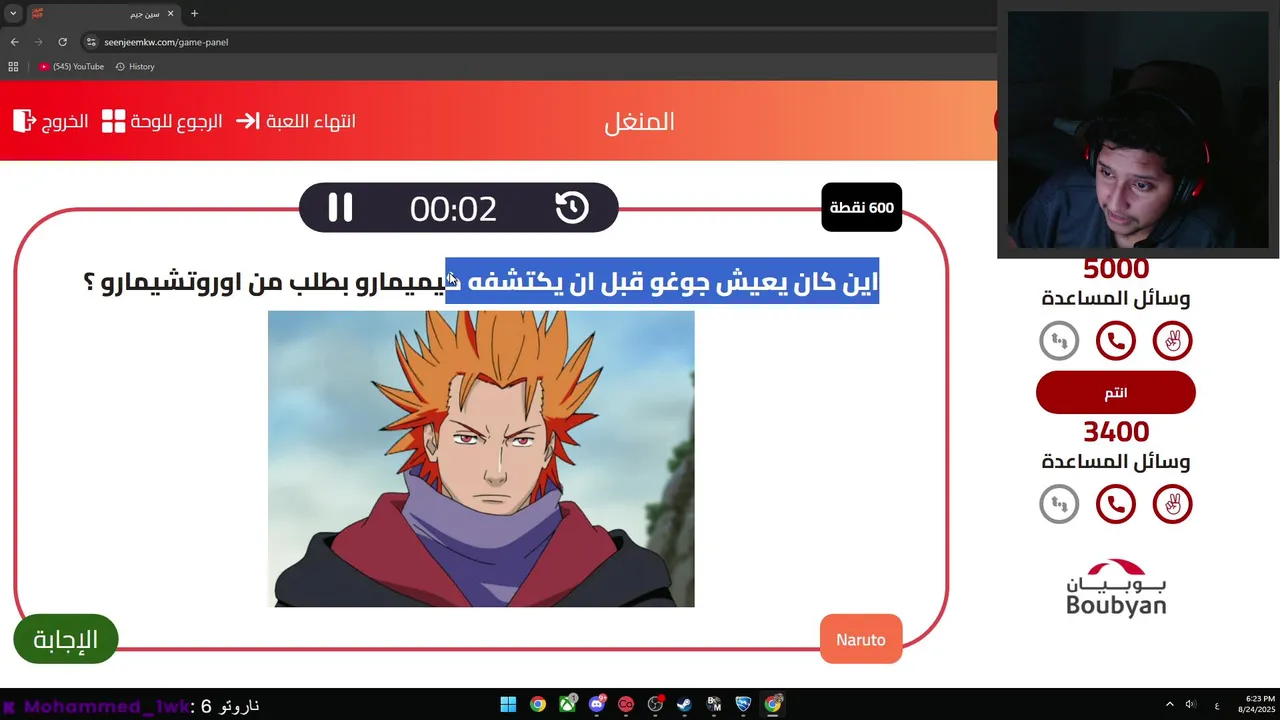This screenshot has height=720, width=1280.
Task: Open OBS Studio in the taskbar
Action: [x=655, y=704]
